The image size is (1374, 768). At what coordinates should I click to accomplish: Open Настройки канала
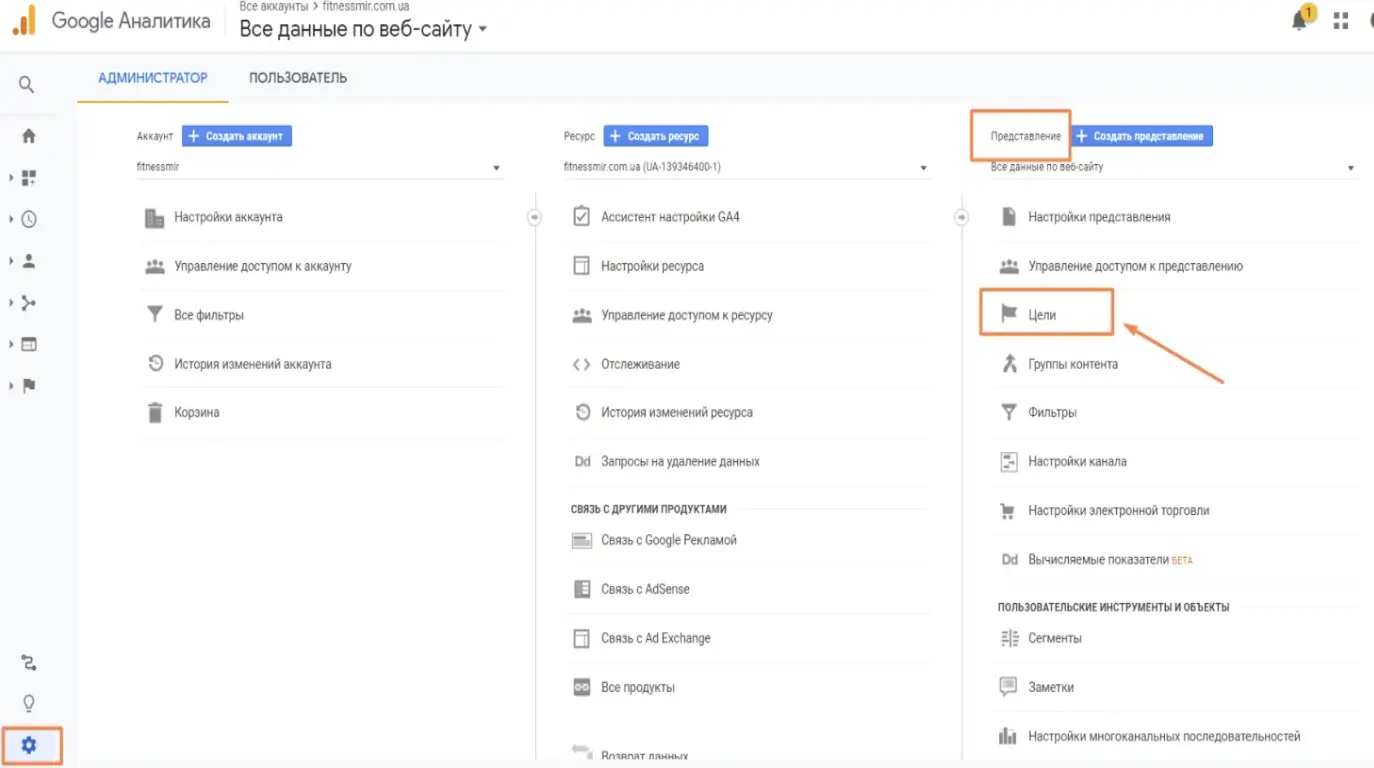1077,461
